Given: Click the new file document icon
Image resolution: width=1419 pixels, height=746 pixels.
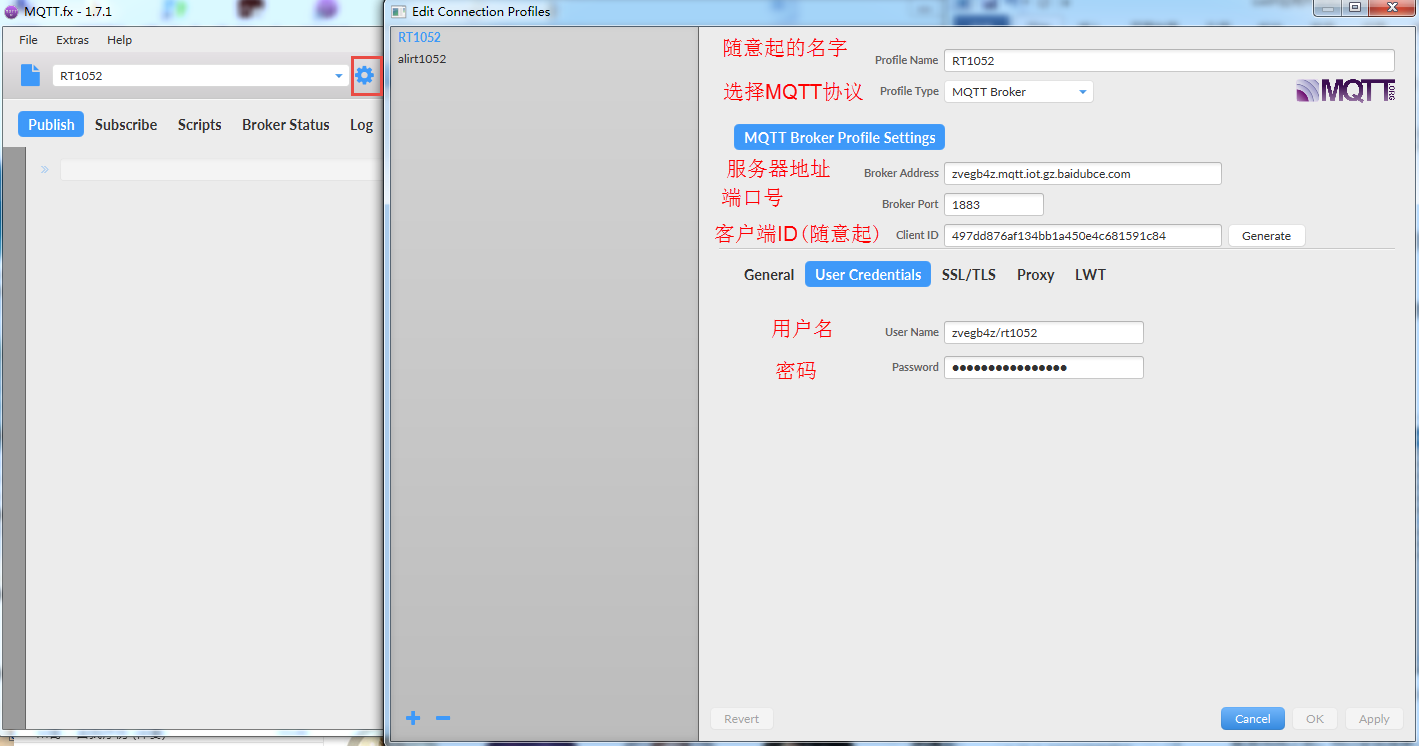Looking at the screenshot, I should click(31, 75).
